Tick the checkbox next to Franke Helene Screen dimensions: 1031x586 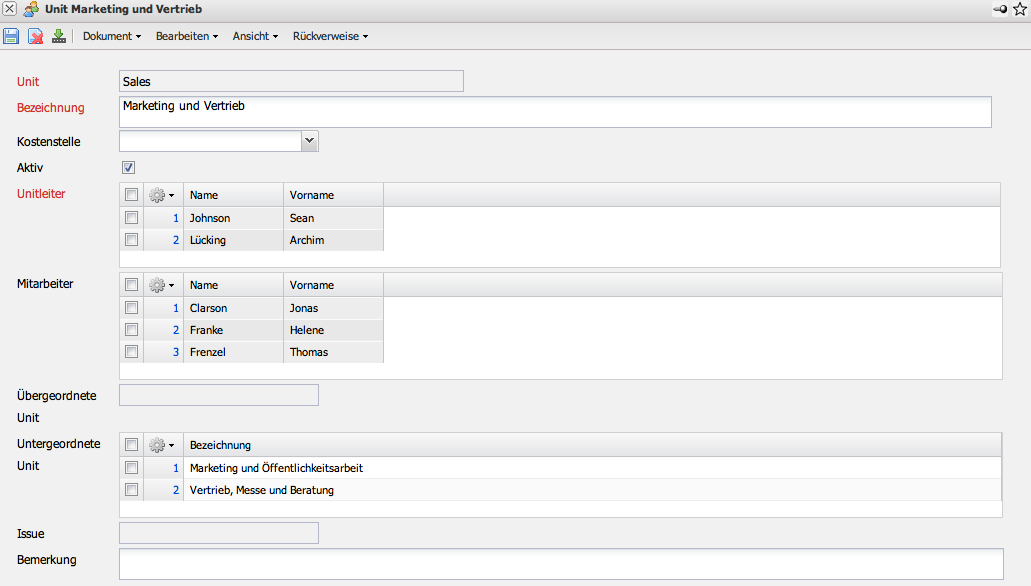pos(131,330)
